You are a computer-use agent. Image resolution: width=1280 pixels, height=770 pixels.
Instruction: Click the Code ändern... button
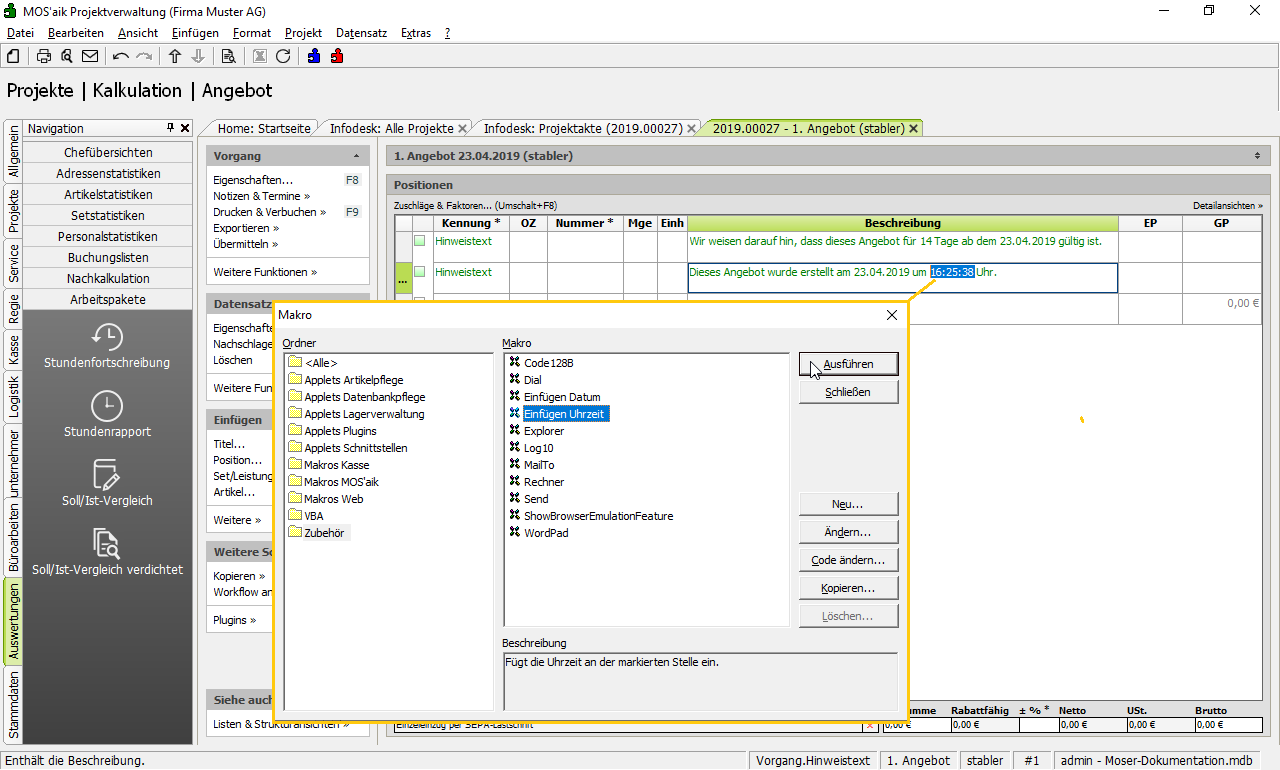(848, 560)
